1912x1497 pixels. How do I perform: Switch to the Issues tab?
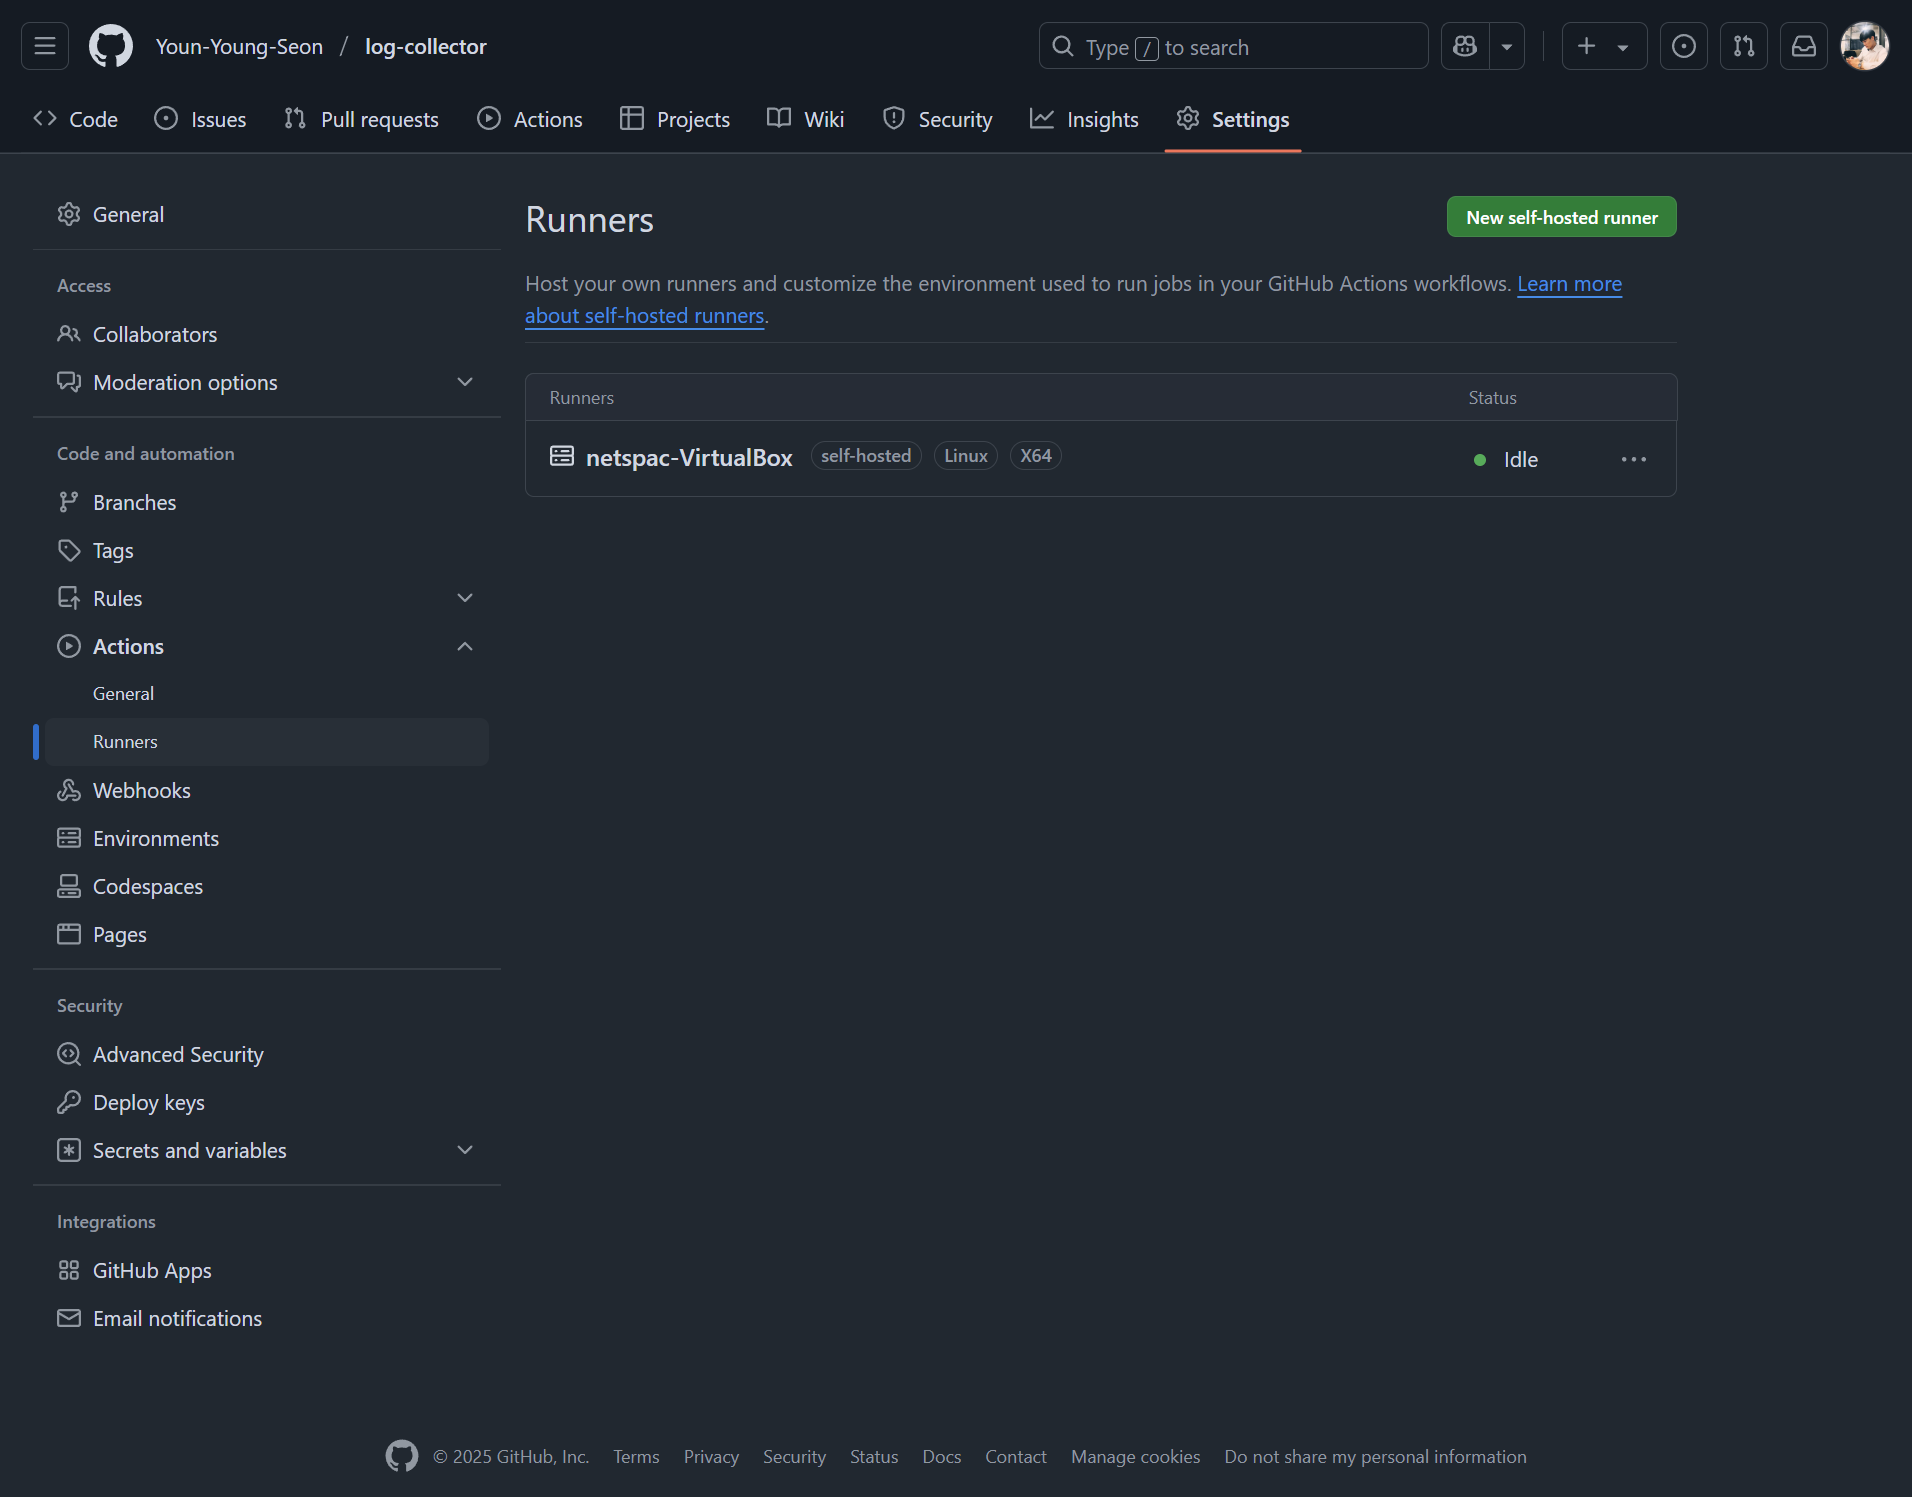(200, 119)
